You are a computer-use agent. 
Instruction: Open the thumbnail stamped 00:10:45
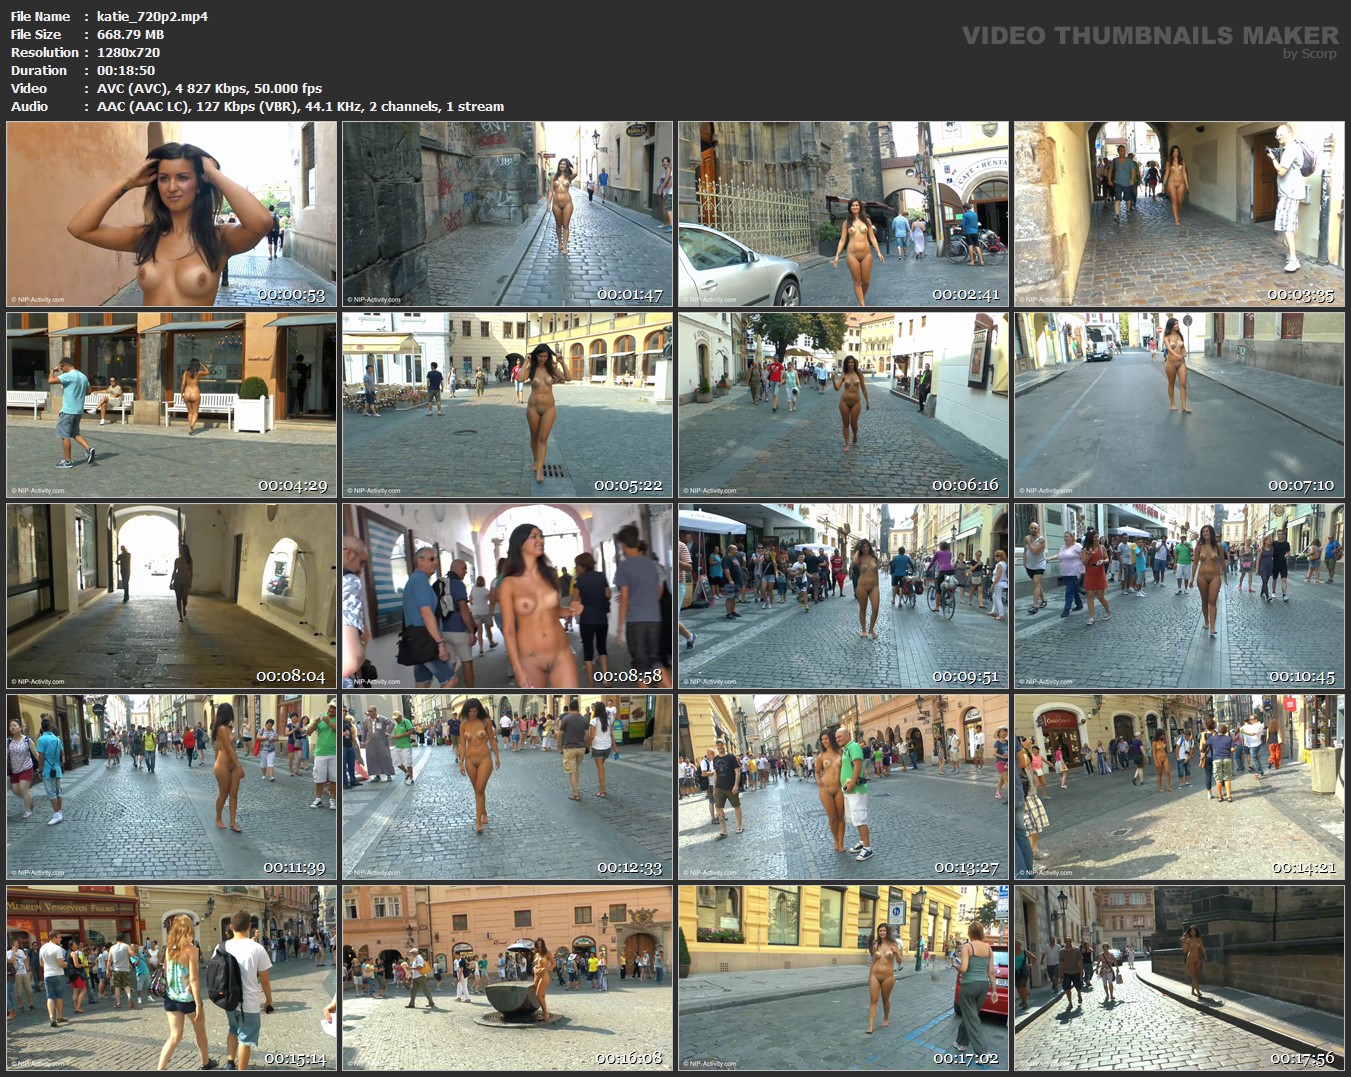pyautogui.click(x=1180, y=596)
